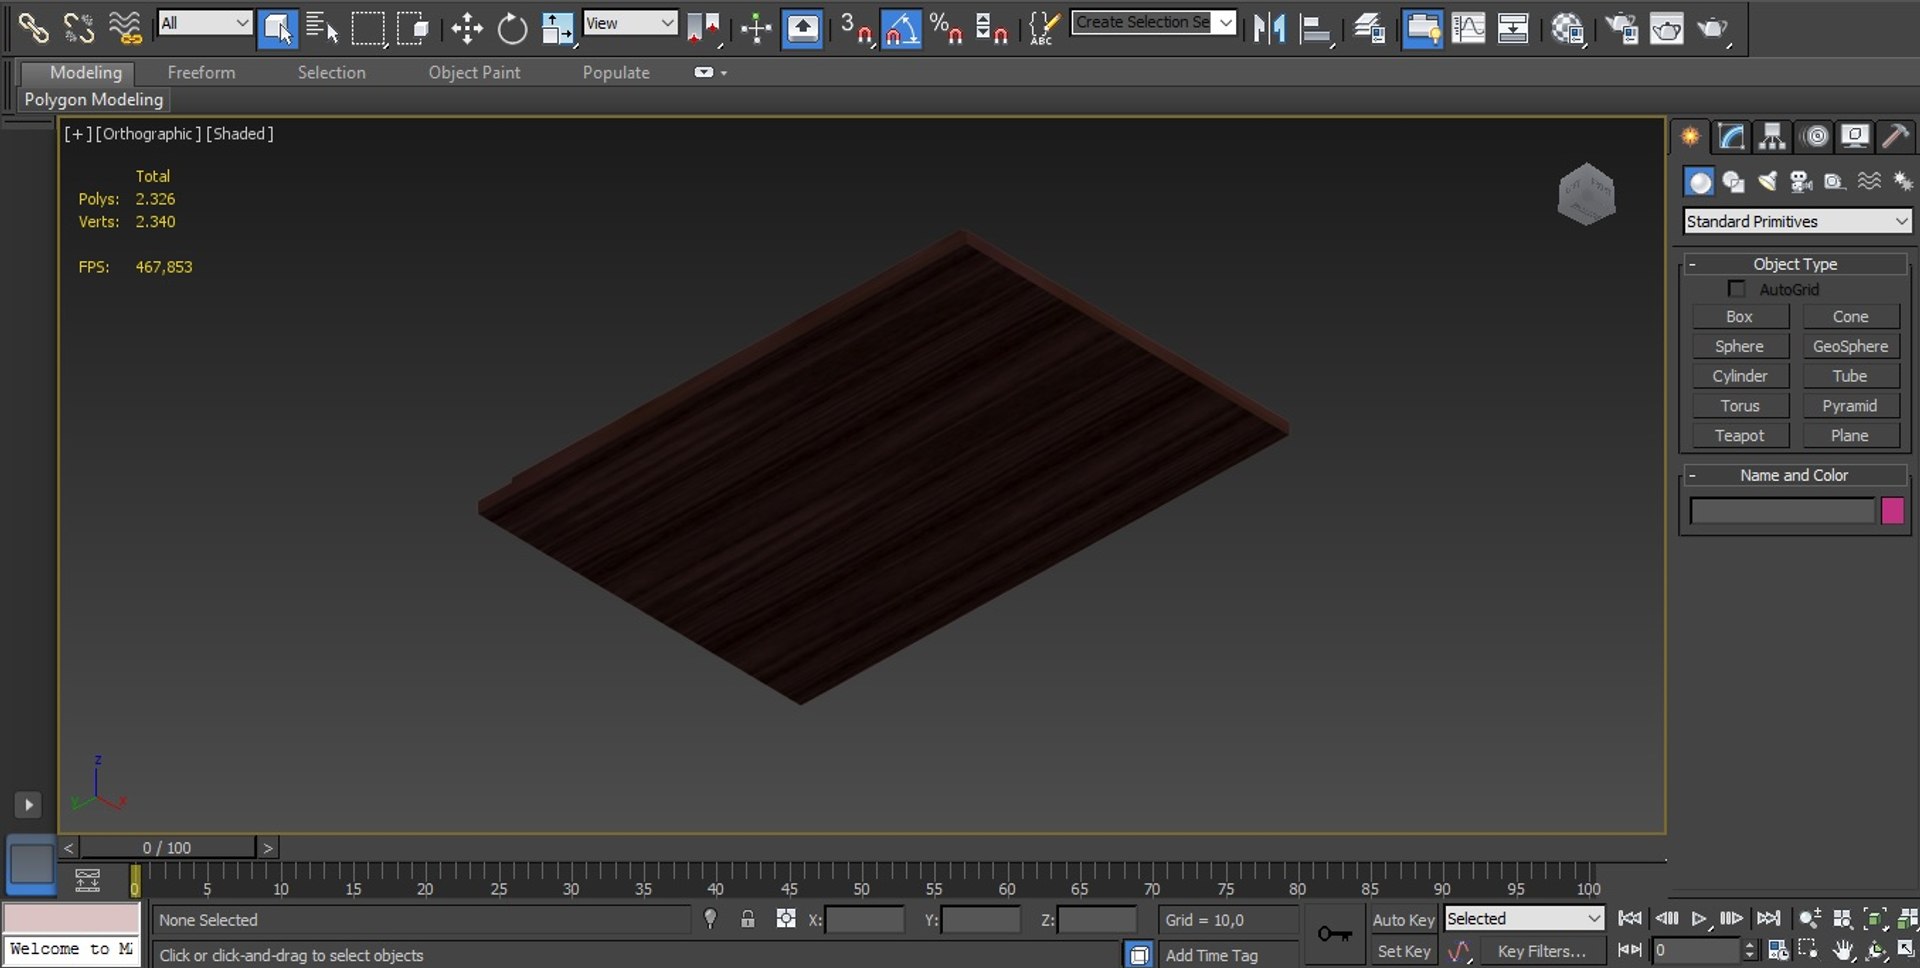Click the Play Animation button
The width and height of the screenshot is (1920, 968).
pyautogui.click(x=1698, y=918)
